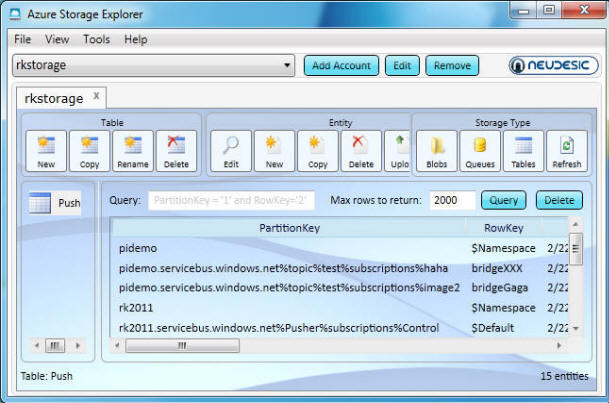Select row ending in subscriptions%Control
The width and height of the screenshot is (609, 403).
click(x=340, y=328)
